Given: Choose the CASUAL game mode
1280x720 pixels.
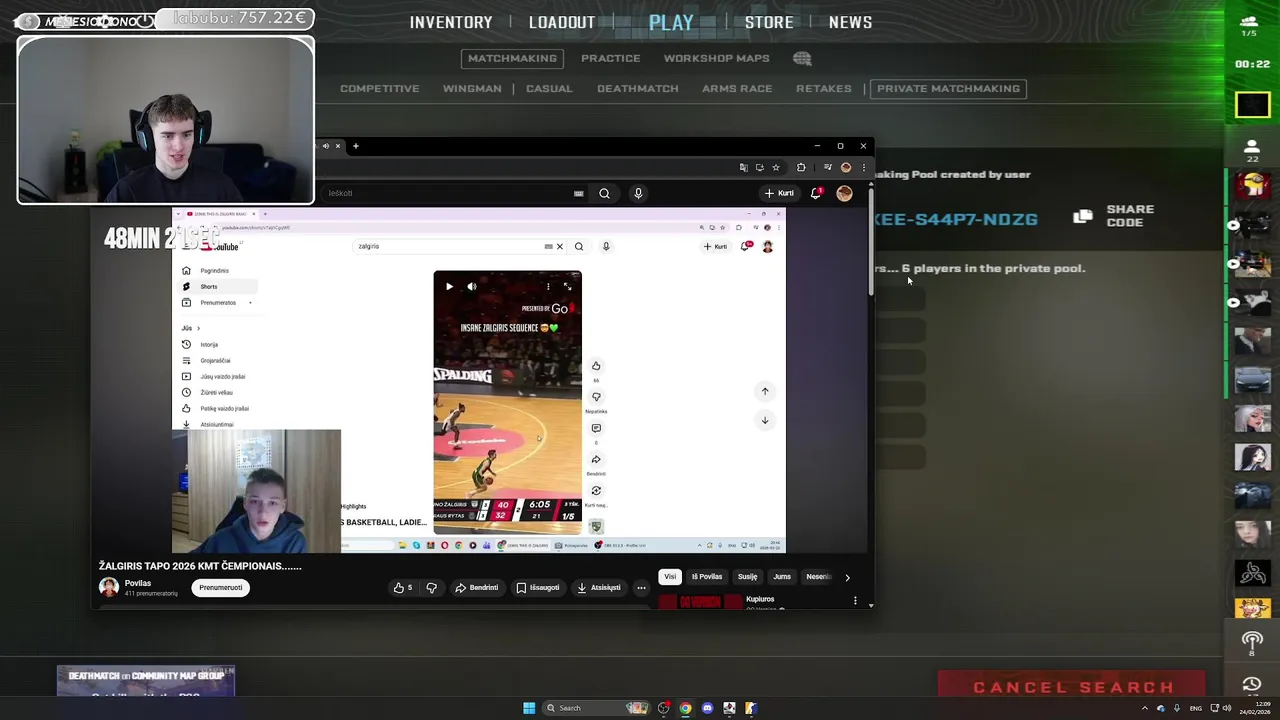Looking at the screenshot, I should point(549,88).
